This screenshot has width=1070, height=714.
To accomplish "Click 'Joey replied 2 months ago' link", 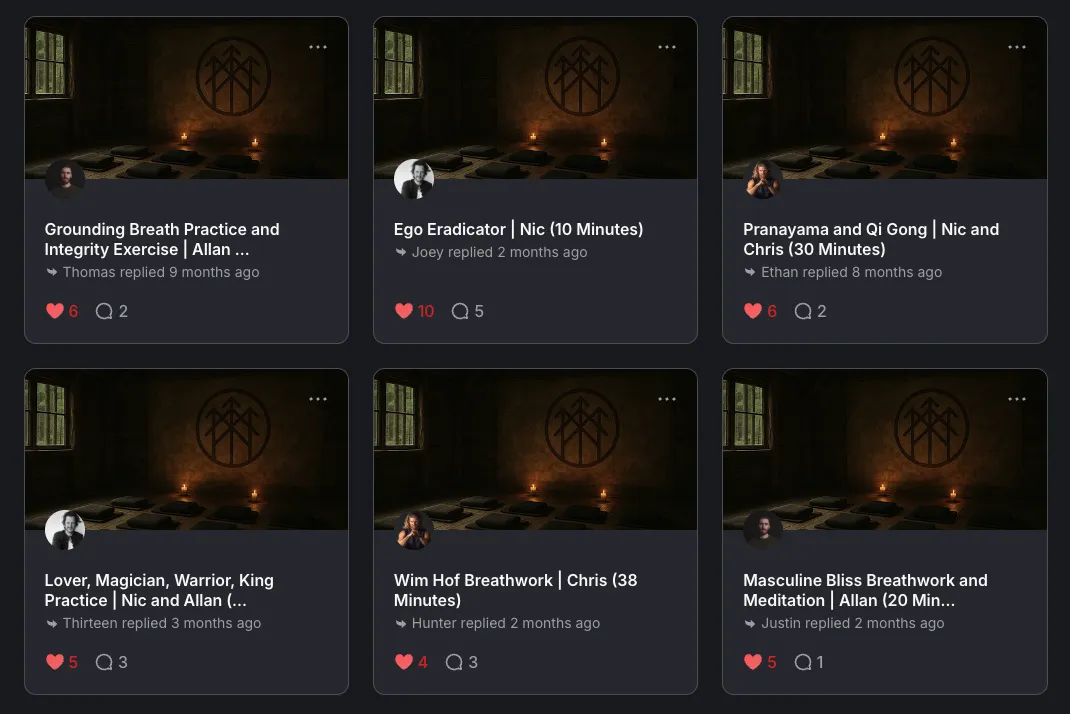I will tap(499, 253).
